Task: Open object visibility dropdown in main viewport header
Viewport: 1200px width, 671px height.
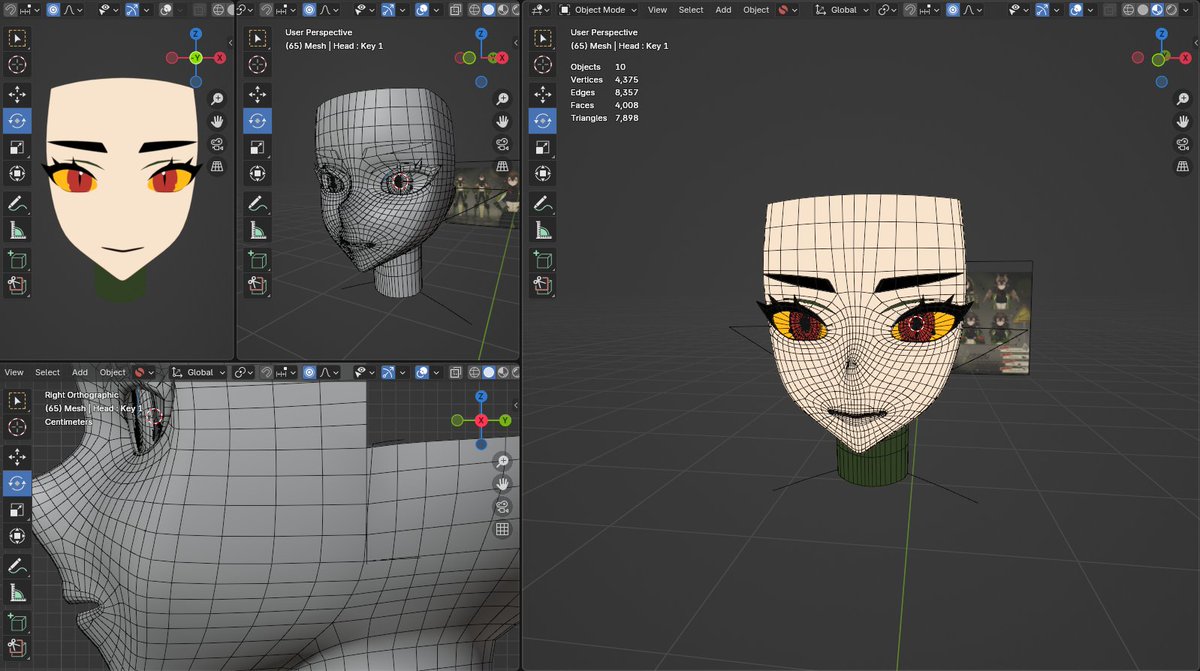Action: 1020,10
